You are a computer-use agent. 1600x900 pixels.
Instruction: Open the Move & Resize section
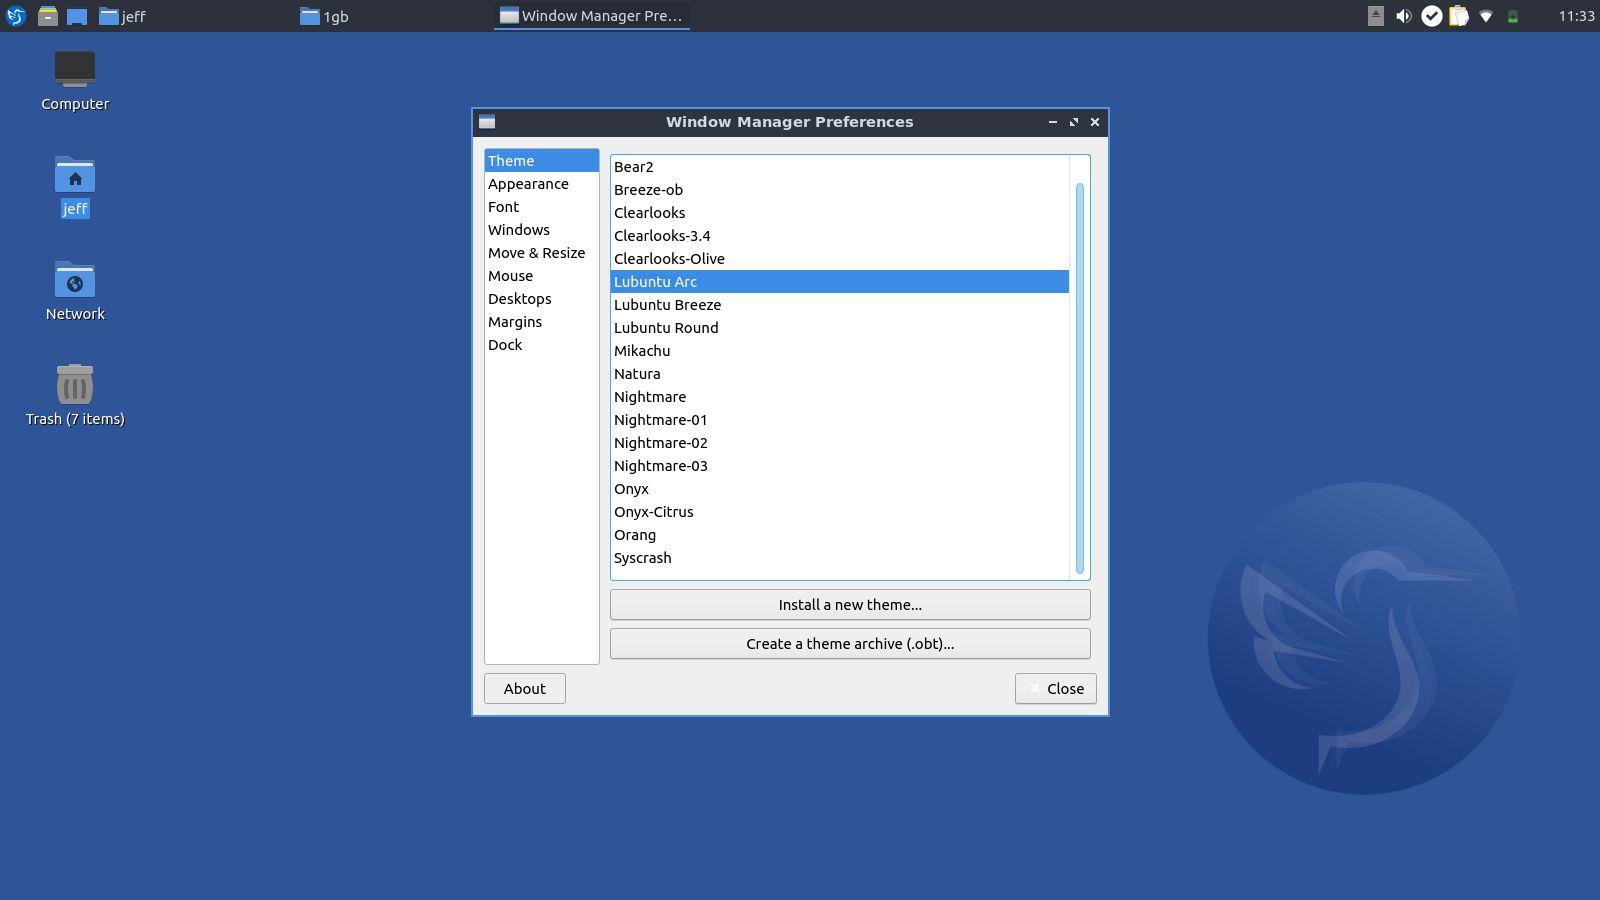542,253
